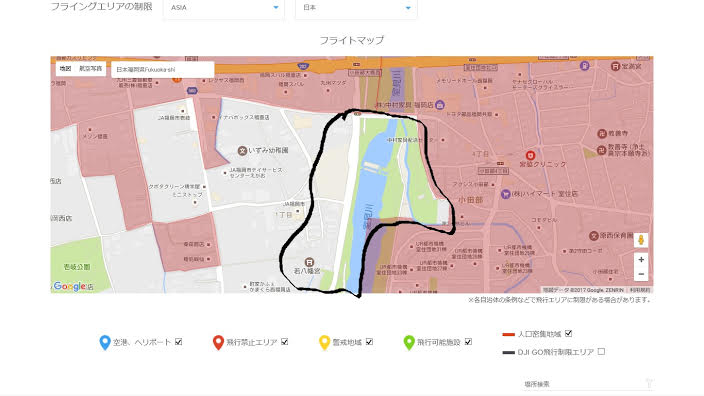The height and width of the screenshot is (396, 704).
Task: Zoom out the map with minus button
Action: [x=641, y=274]
